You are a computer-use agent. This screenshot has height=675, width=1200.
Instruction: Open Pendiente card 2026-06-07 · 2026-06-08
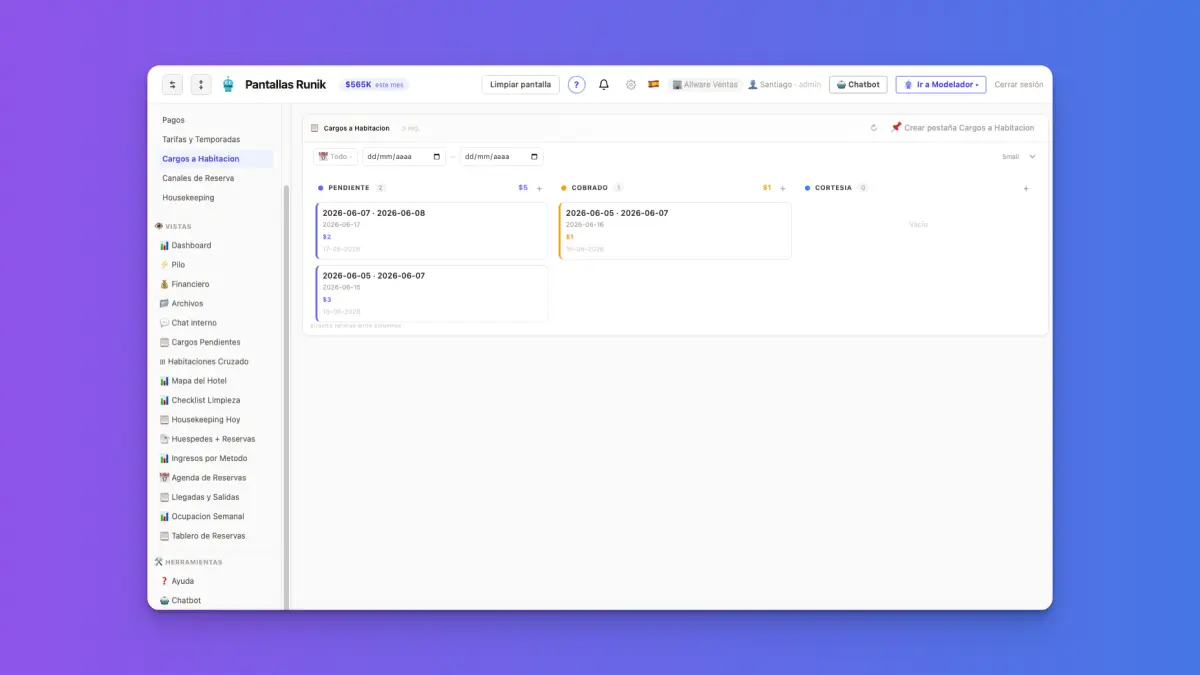[x=432, y=231]
